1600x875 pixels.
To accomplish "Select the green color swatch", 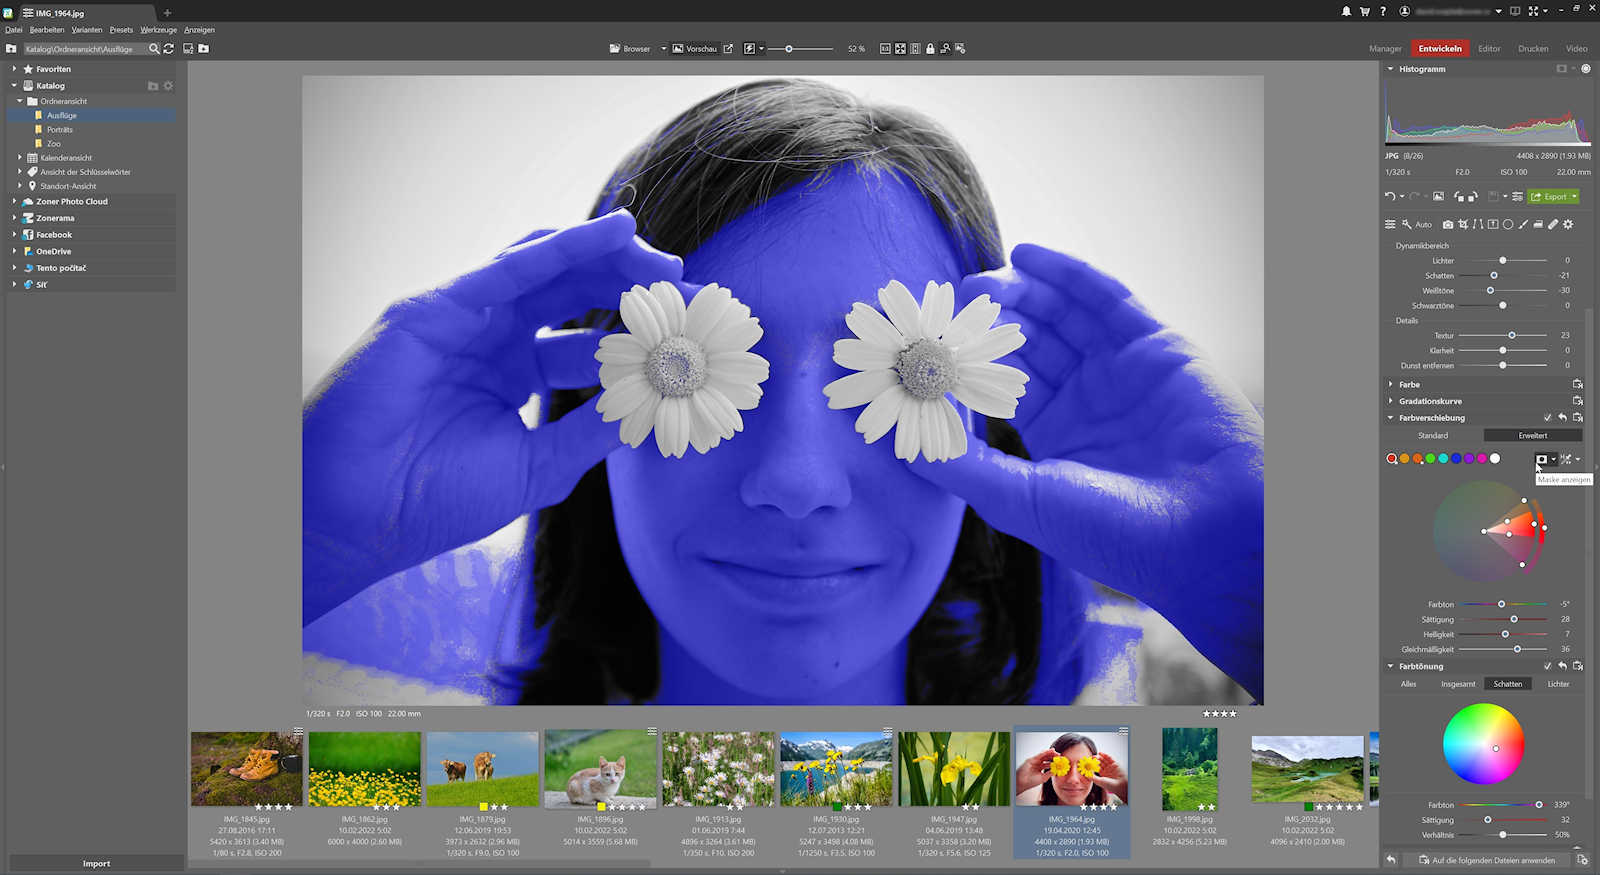I will coord(1430,459).
